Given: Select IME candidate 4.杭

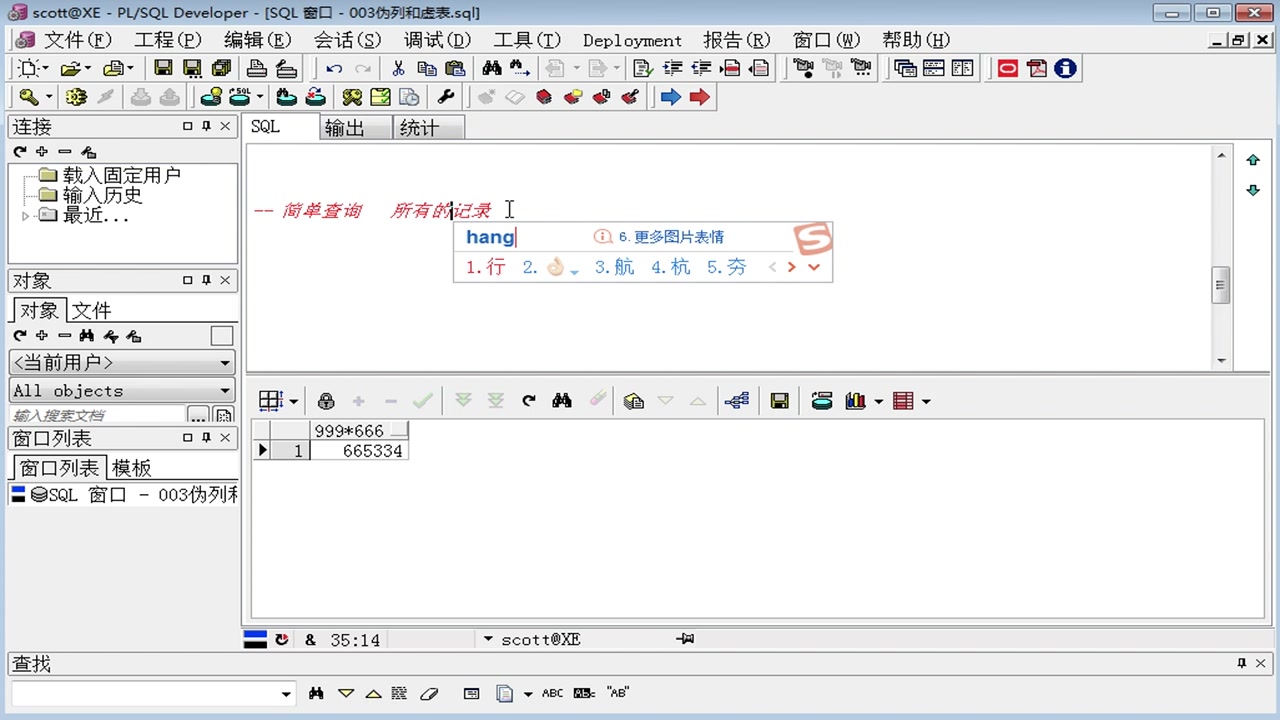Looking at the screenshot, I should click(x=670, y=267).
